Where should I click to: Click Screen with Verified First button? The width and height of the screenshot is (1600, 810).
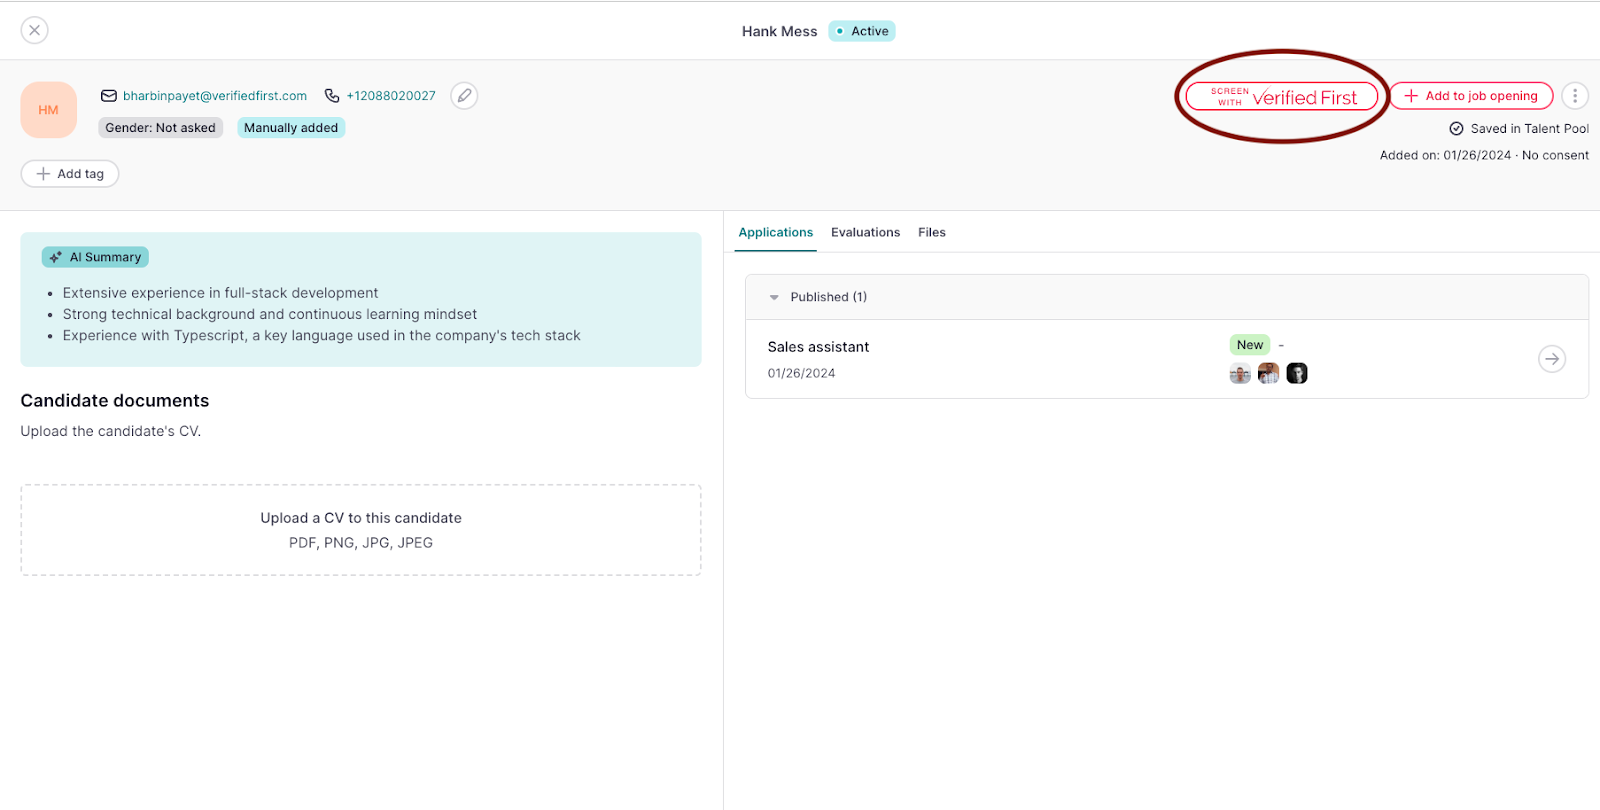click(1282, 96)
